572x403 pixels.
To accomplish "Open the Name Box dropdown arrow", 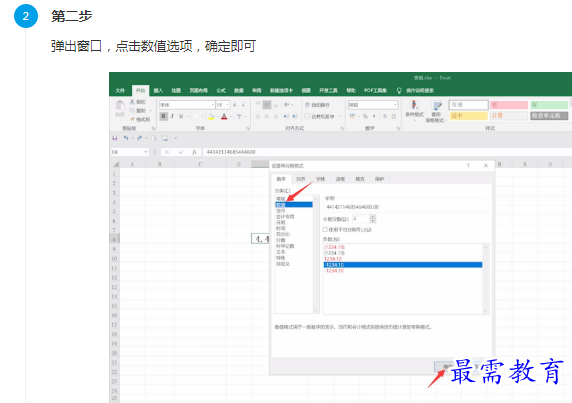I will (x=146, y=152).
